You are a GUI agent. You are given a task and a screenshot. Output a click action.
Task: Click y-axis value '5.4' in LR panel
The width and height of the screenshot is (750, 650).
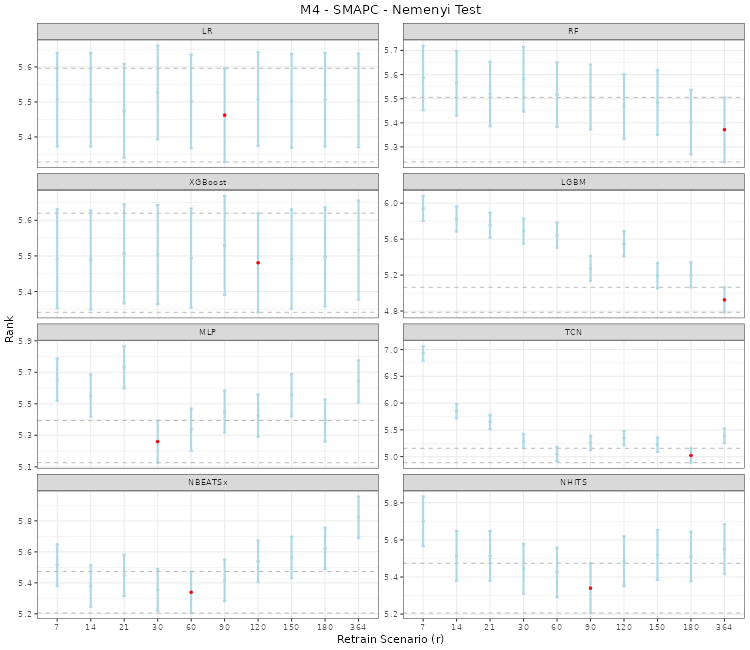(x=25, y=137)
